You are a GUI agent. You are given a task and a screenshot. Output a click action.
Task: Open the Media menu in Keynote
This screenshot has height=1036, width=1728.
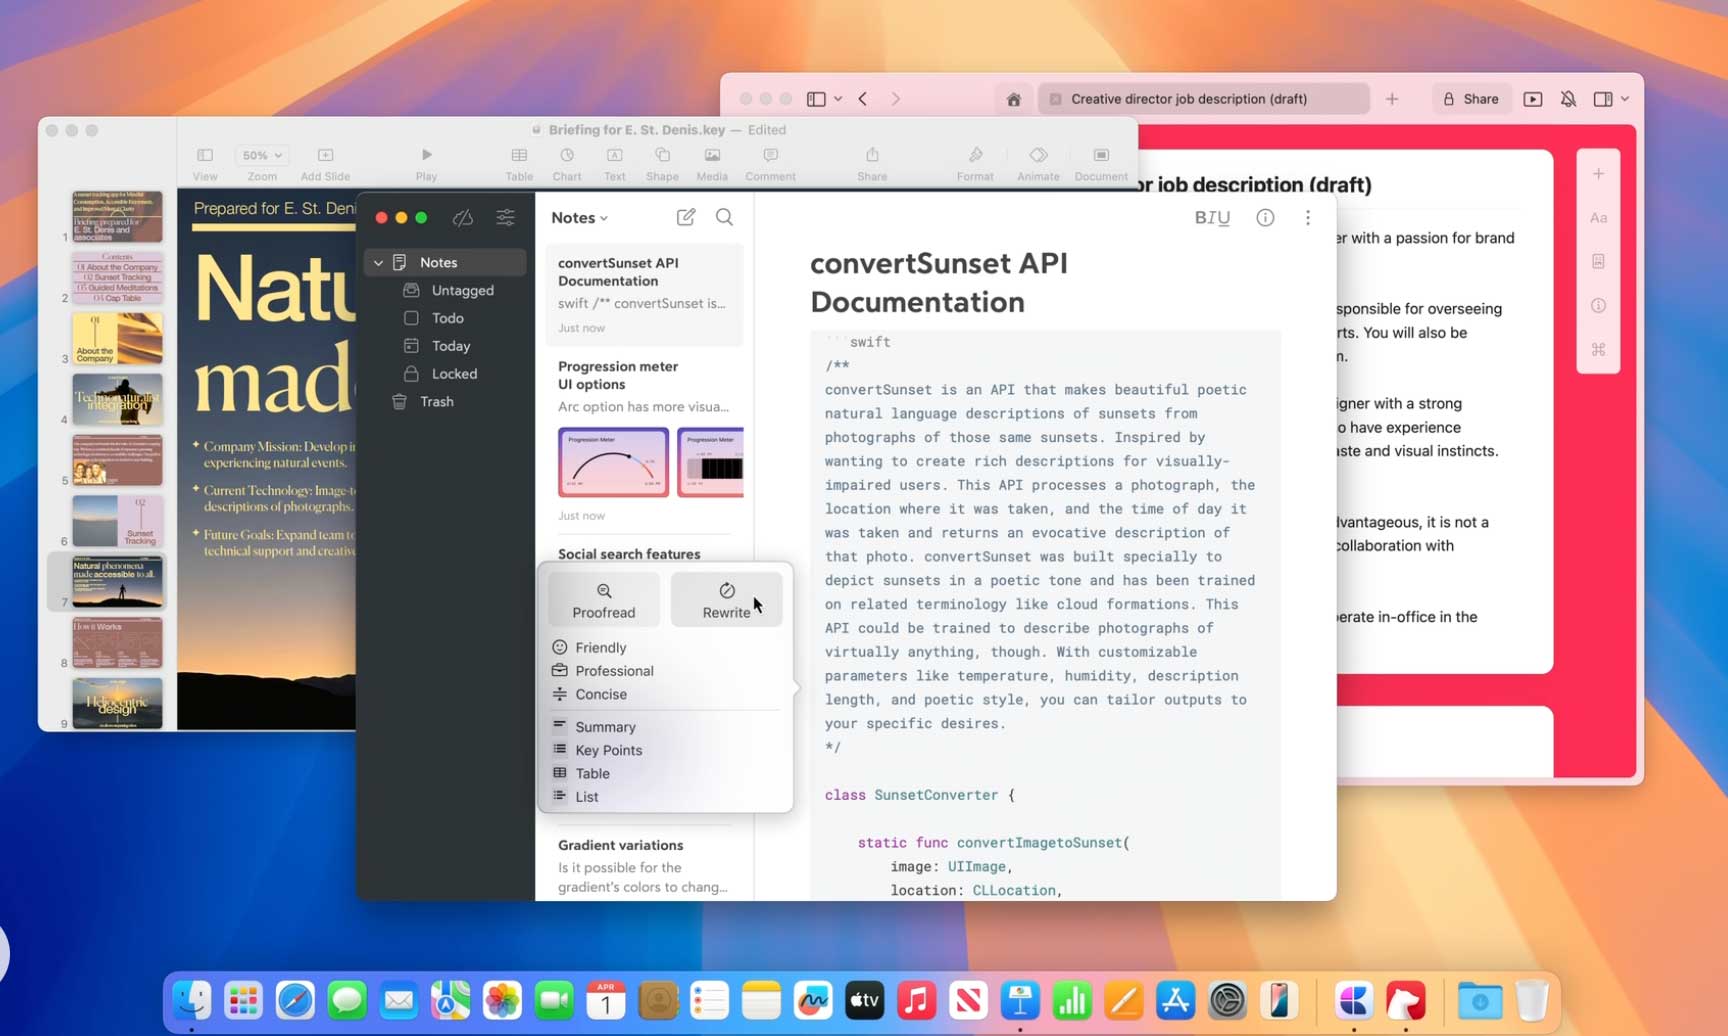(712, 164)
